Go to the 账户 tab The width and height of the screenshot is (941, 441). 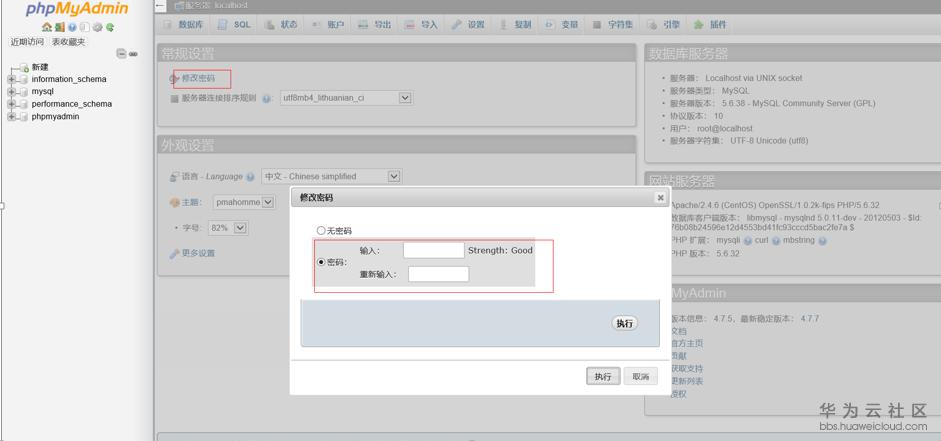pyautogui.click(x=328, y=25)
